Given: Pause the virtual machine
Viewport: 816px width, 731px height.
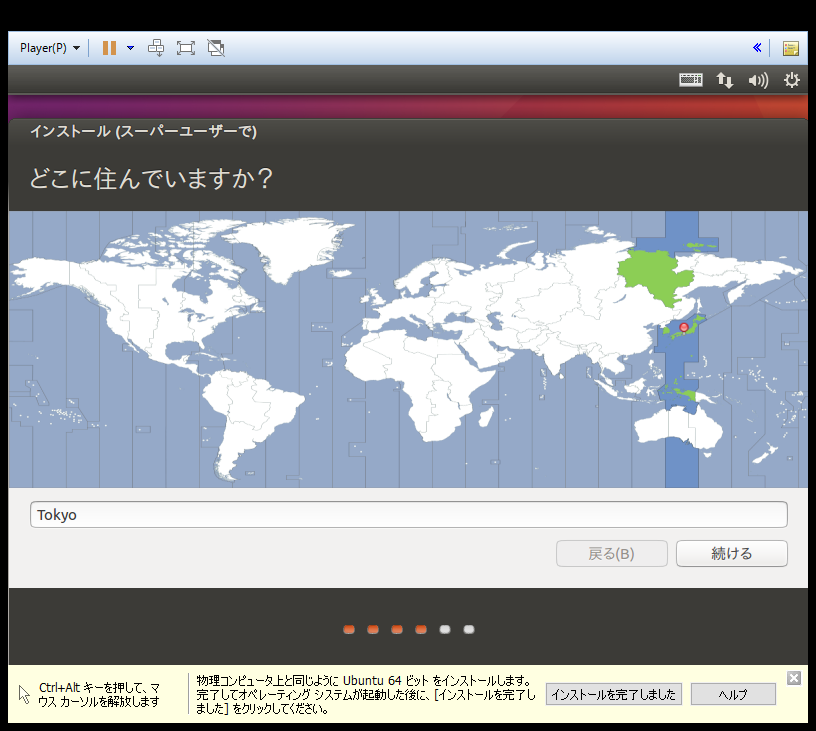Looking at the screenshot, I should 109,48.
